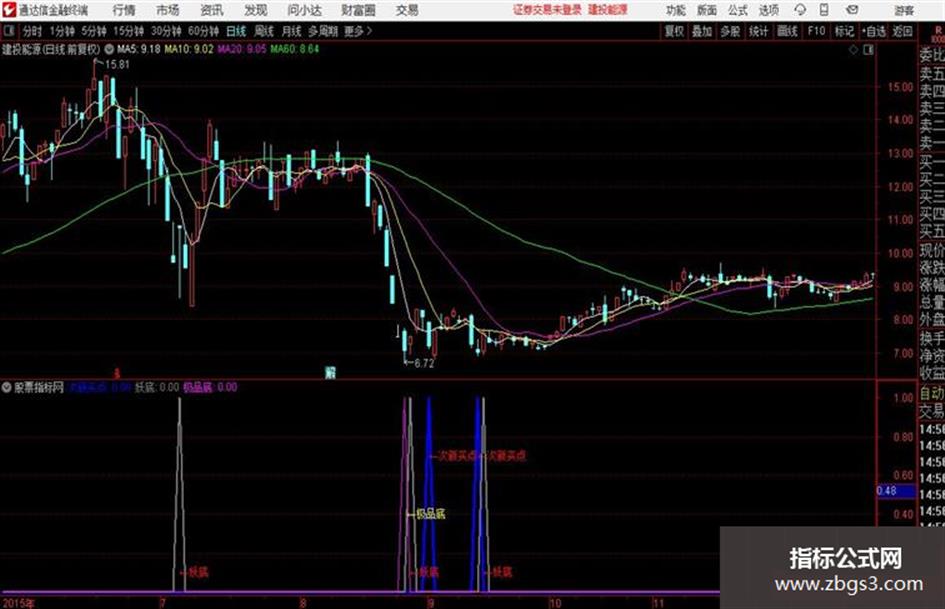Click the MA60: 8.64 value label
Screen dimensions: 945x609
click(295, 49)
